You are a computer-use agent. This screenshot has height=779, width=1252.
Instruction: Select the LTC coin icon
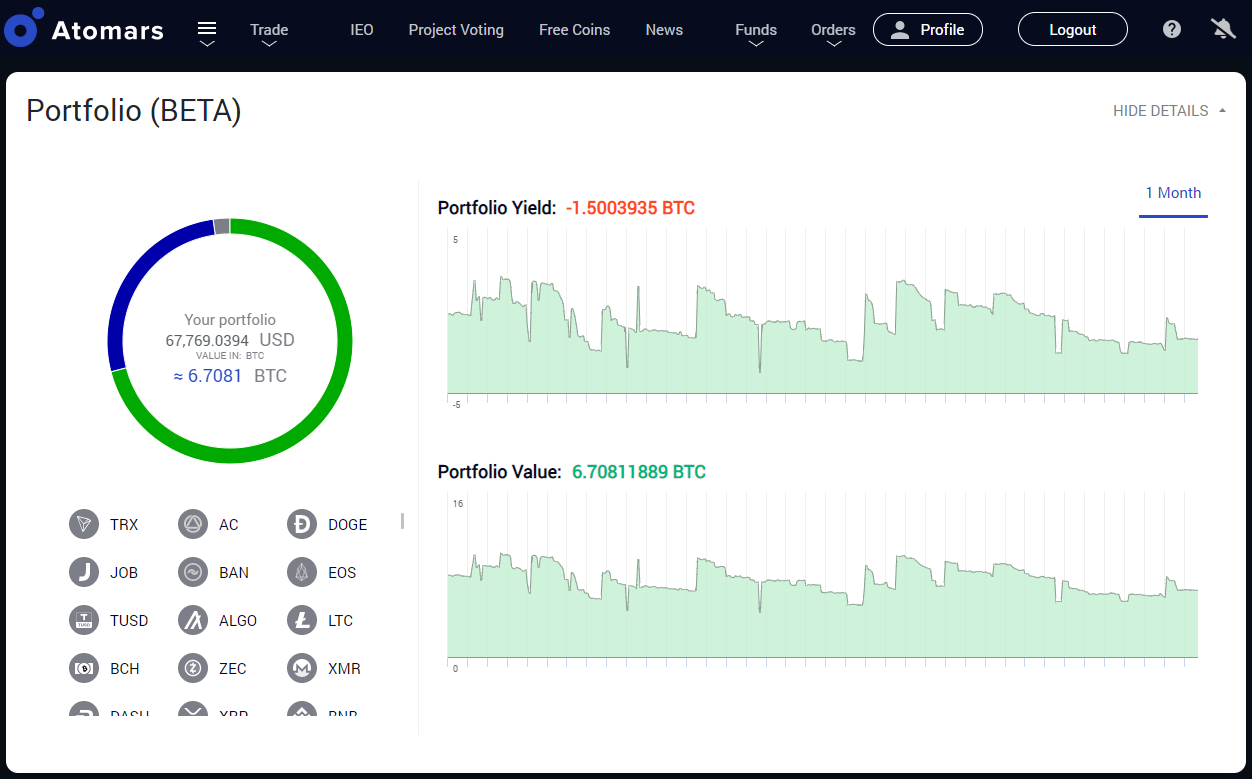point(302,620)
